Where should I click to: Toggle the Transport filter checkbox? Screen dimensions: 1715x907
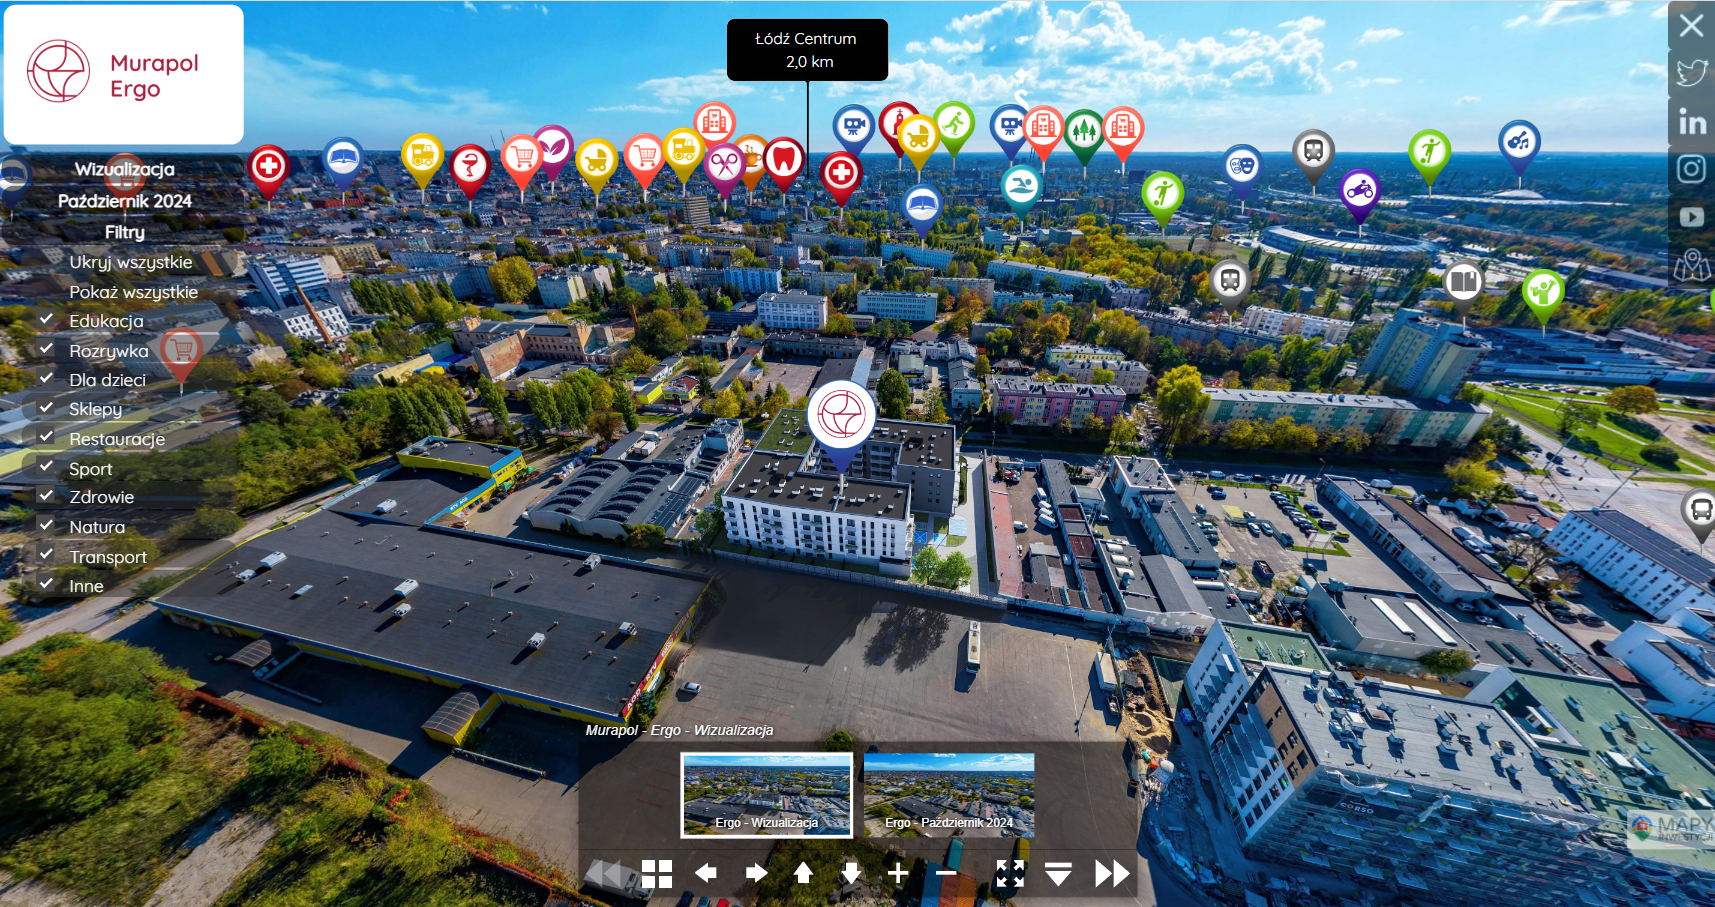click(x=46, y=556)
